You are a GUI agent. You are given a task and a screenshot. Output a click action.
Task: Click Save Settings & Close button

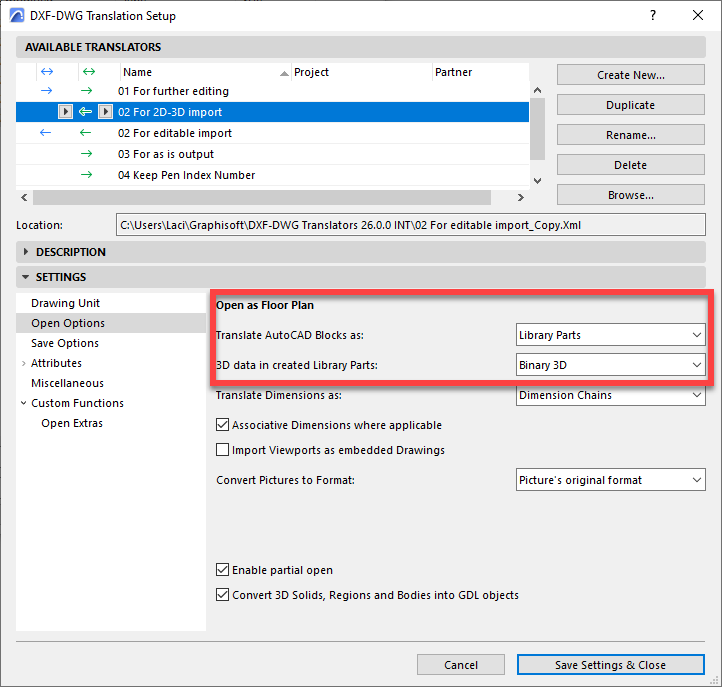pos(611,665)
